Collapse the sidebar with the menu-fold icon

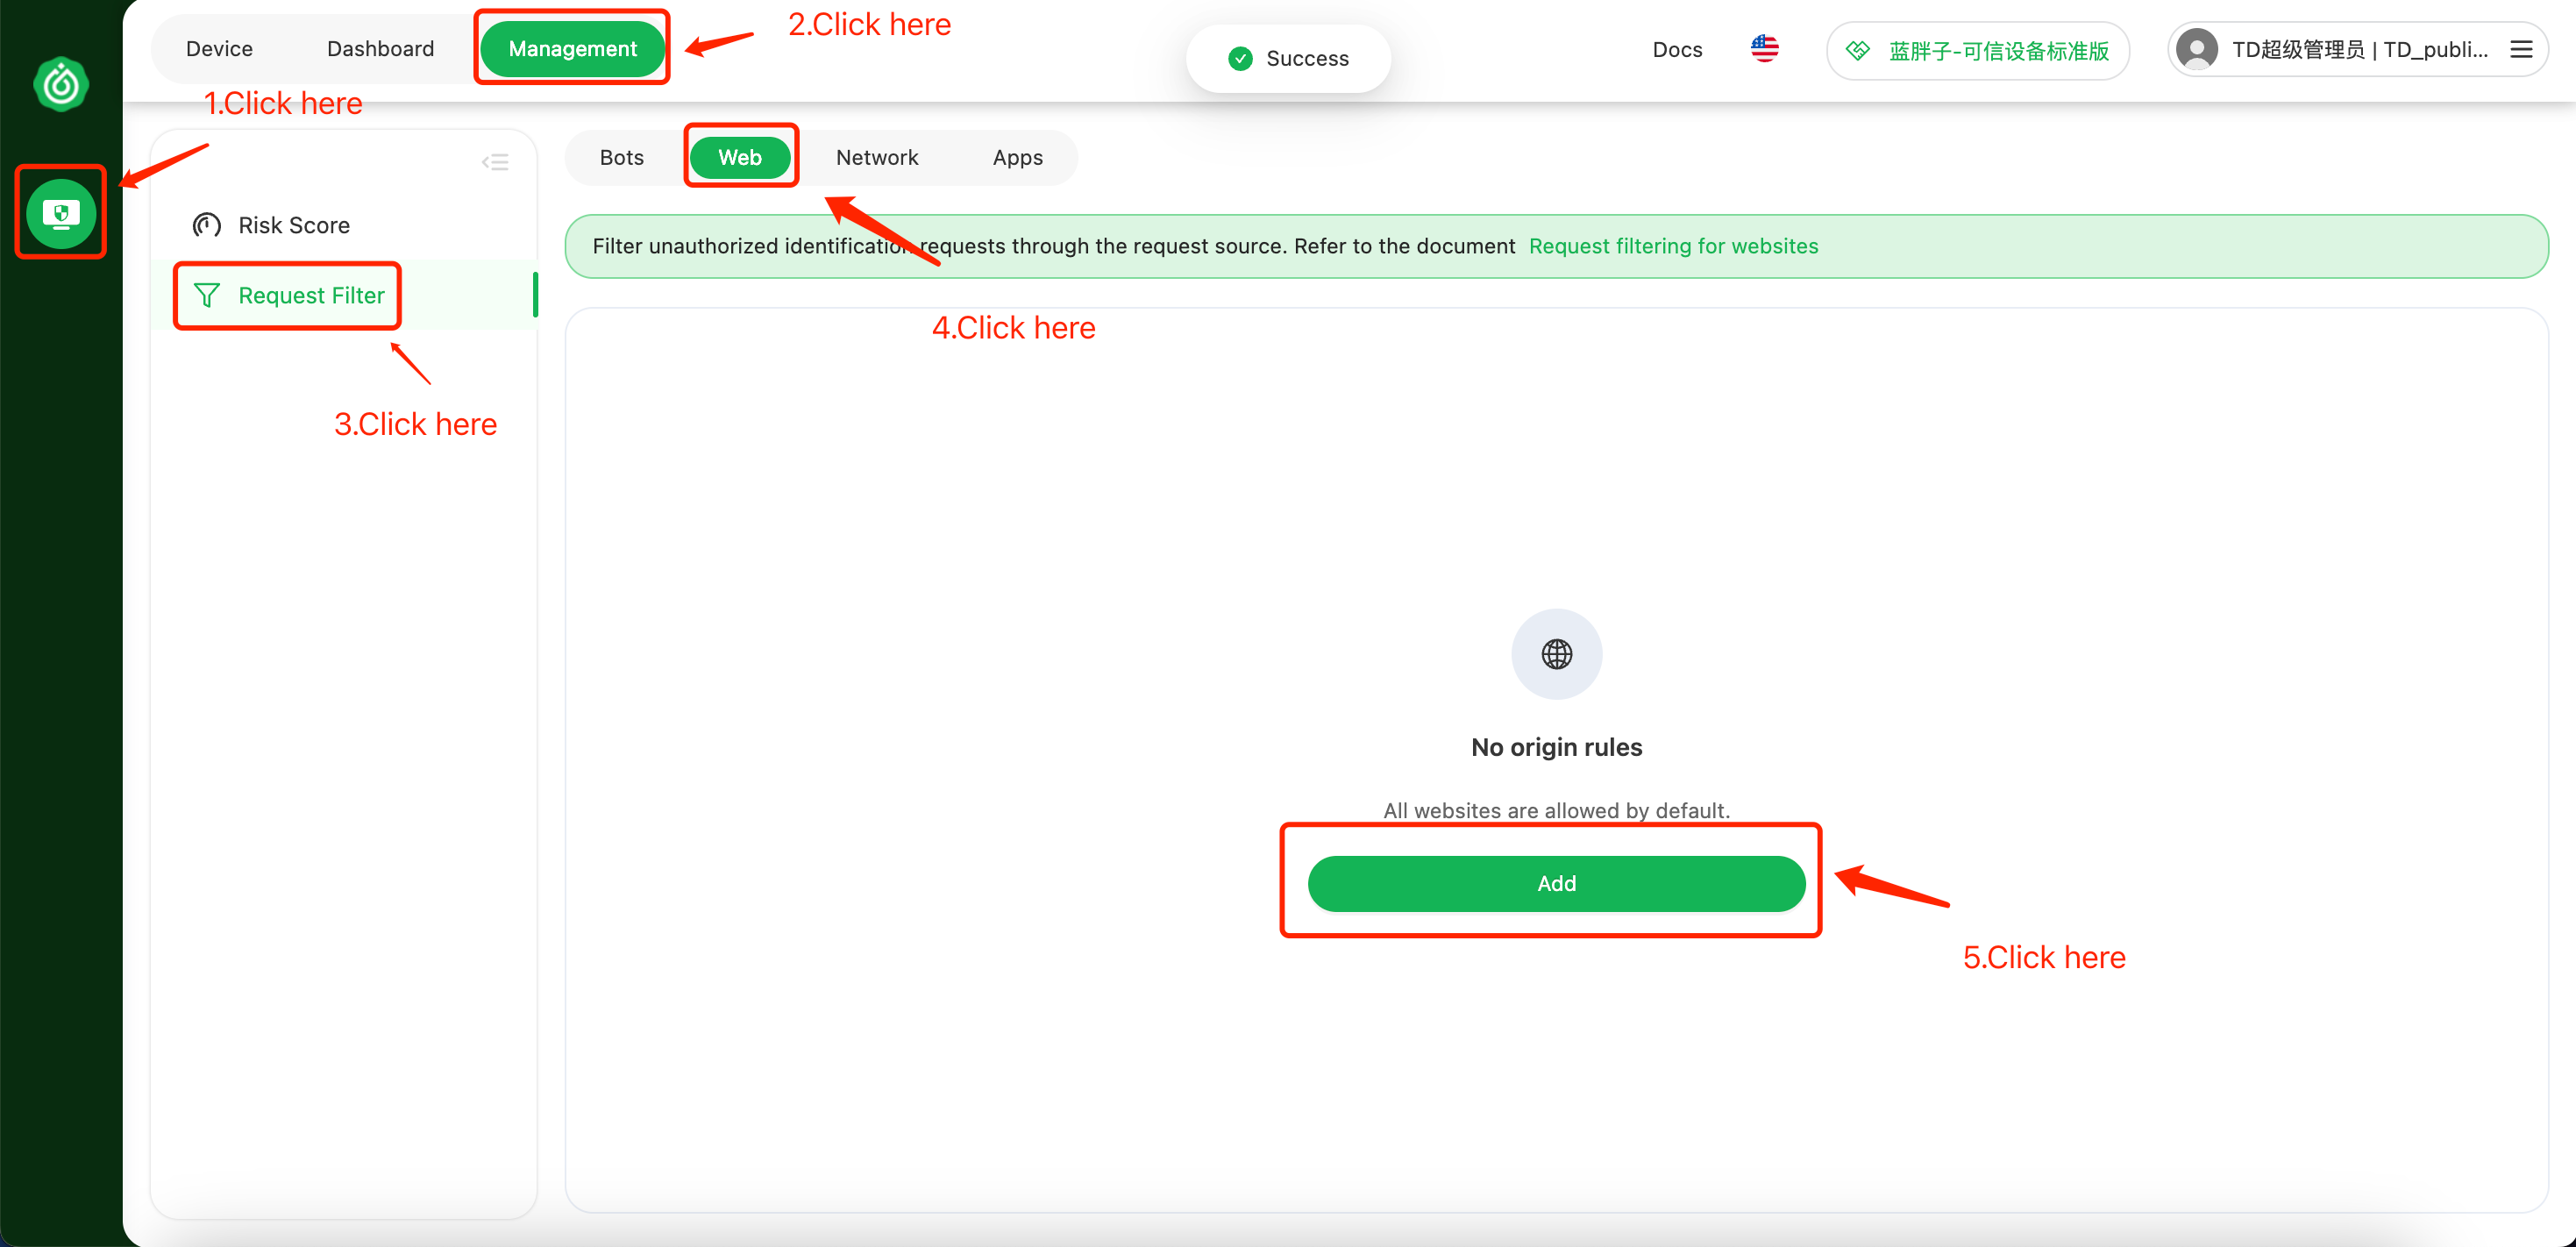[x=495, y=162]
